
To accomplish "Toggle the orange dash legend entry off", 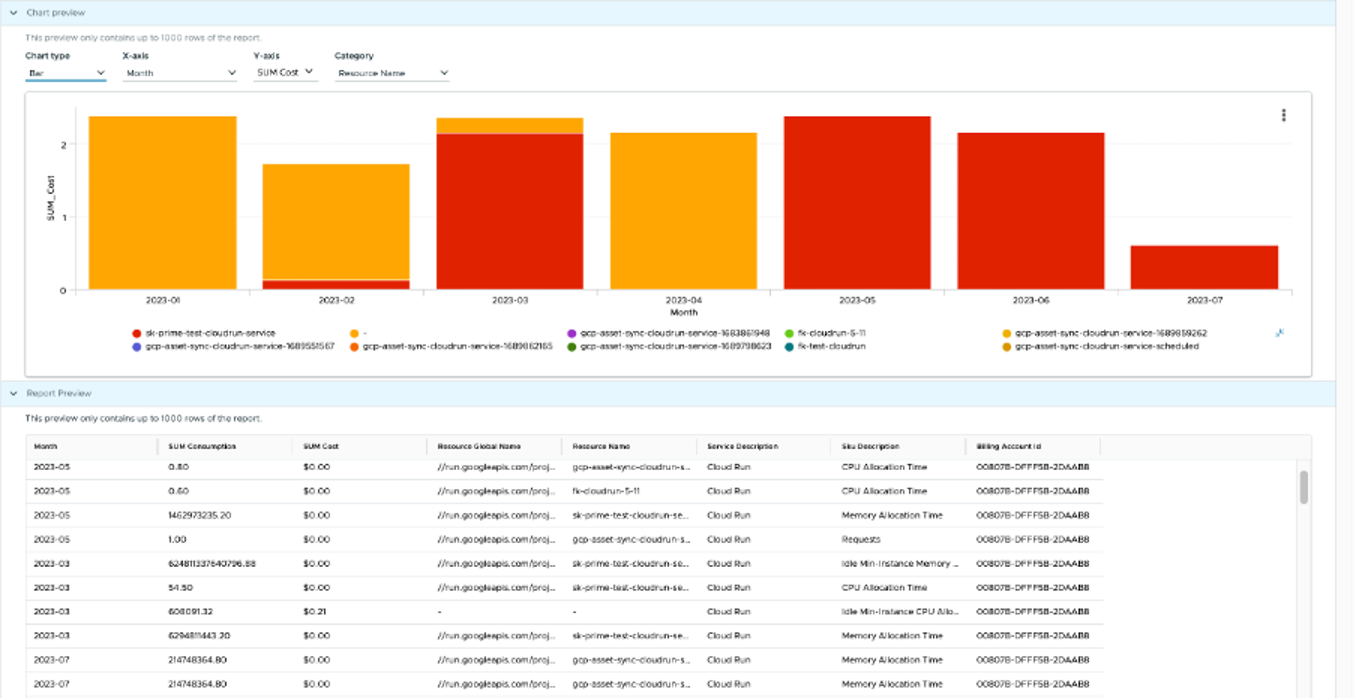I will coord(353,333).
